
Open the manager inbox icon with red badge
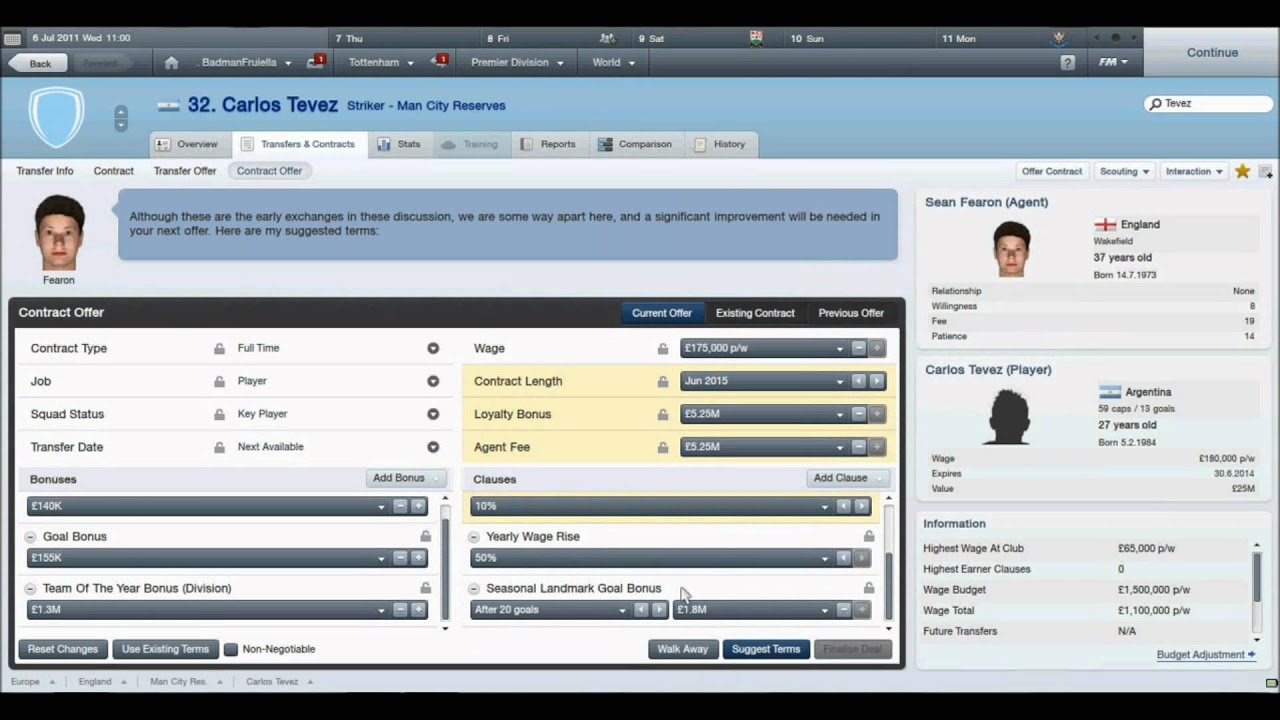click(x=316, y=62)
